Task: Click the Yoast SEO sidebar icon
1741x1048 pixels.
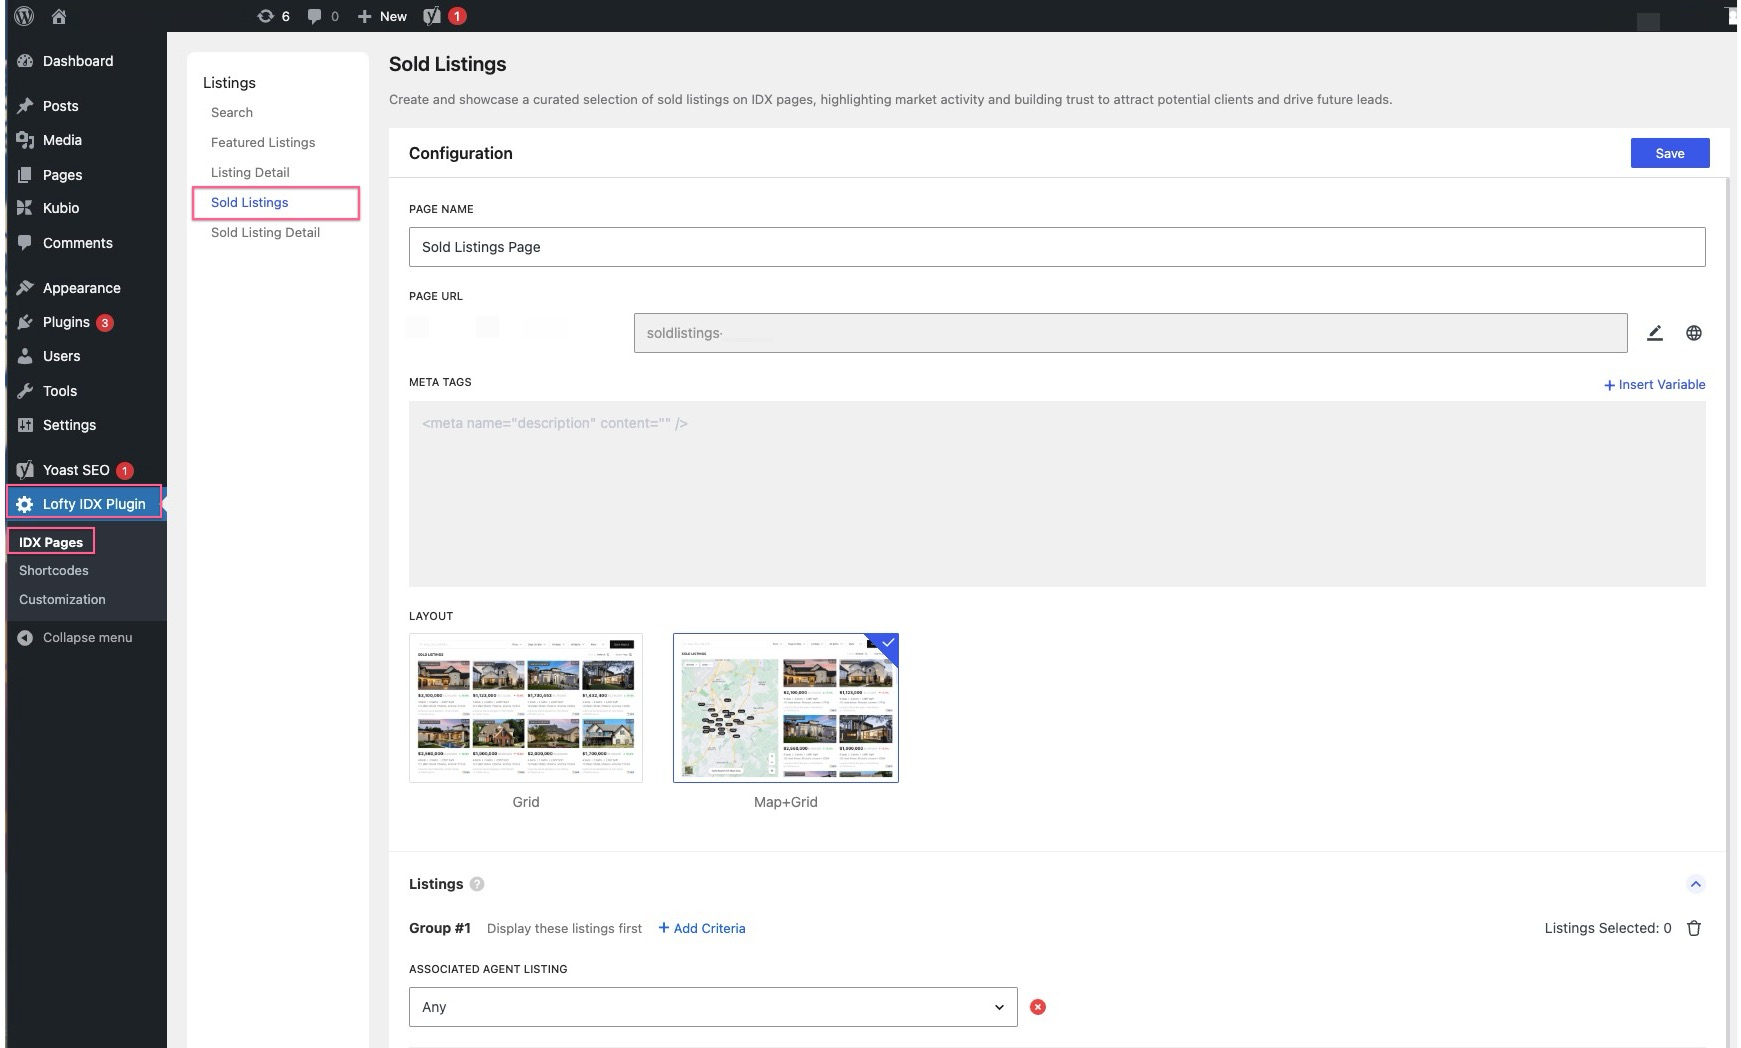Action: tap(25, 470)
